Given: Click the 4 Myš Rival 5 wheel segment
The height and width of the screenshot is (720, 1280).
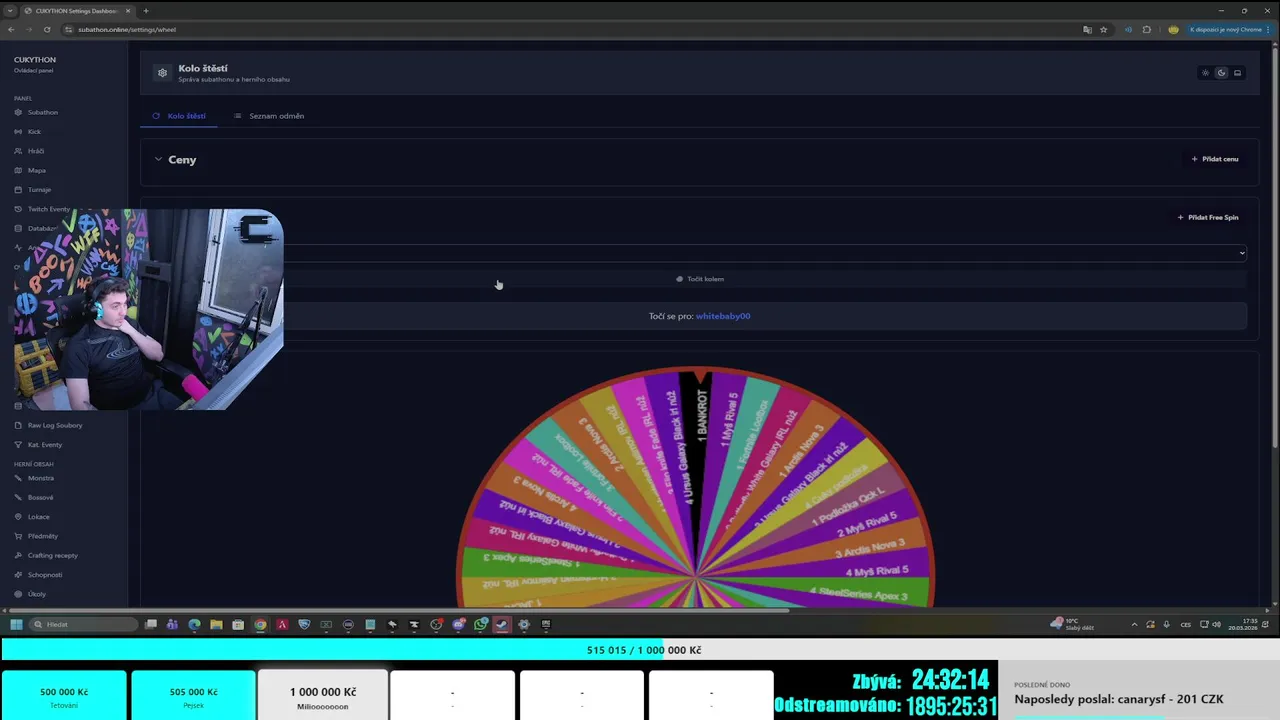Looking at the screenshot, I should coord(877,571).
